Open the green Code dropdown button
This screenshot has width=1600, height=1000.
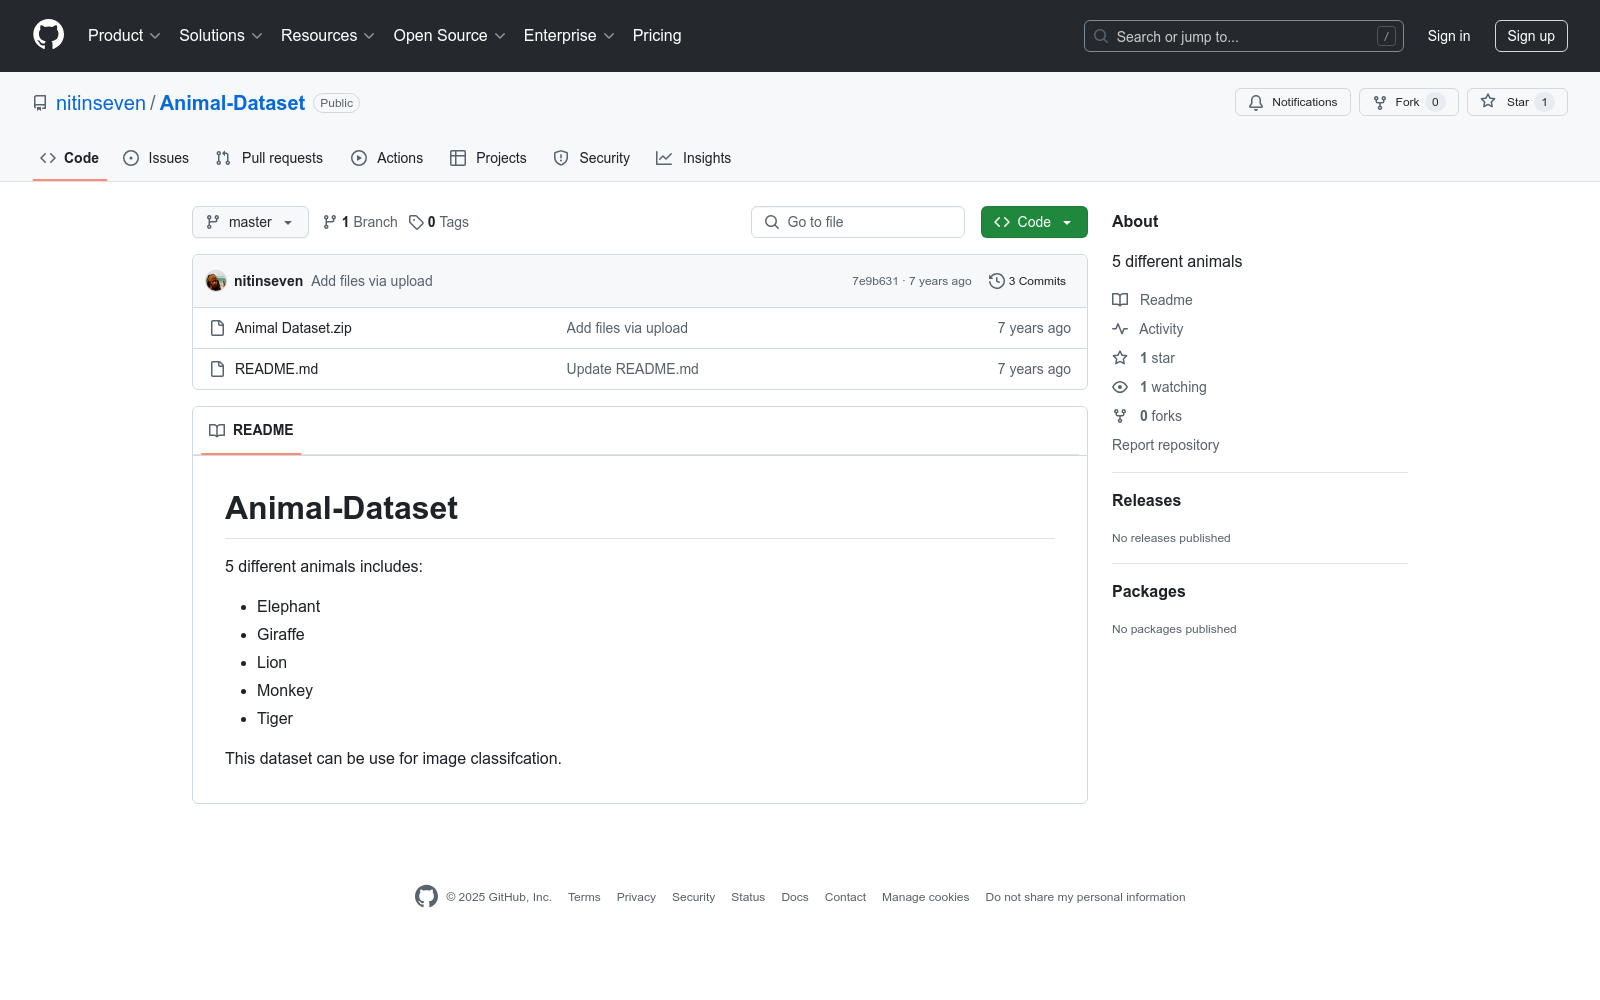[1034, 222]
